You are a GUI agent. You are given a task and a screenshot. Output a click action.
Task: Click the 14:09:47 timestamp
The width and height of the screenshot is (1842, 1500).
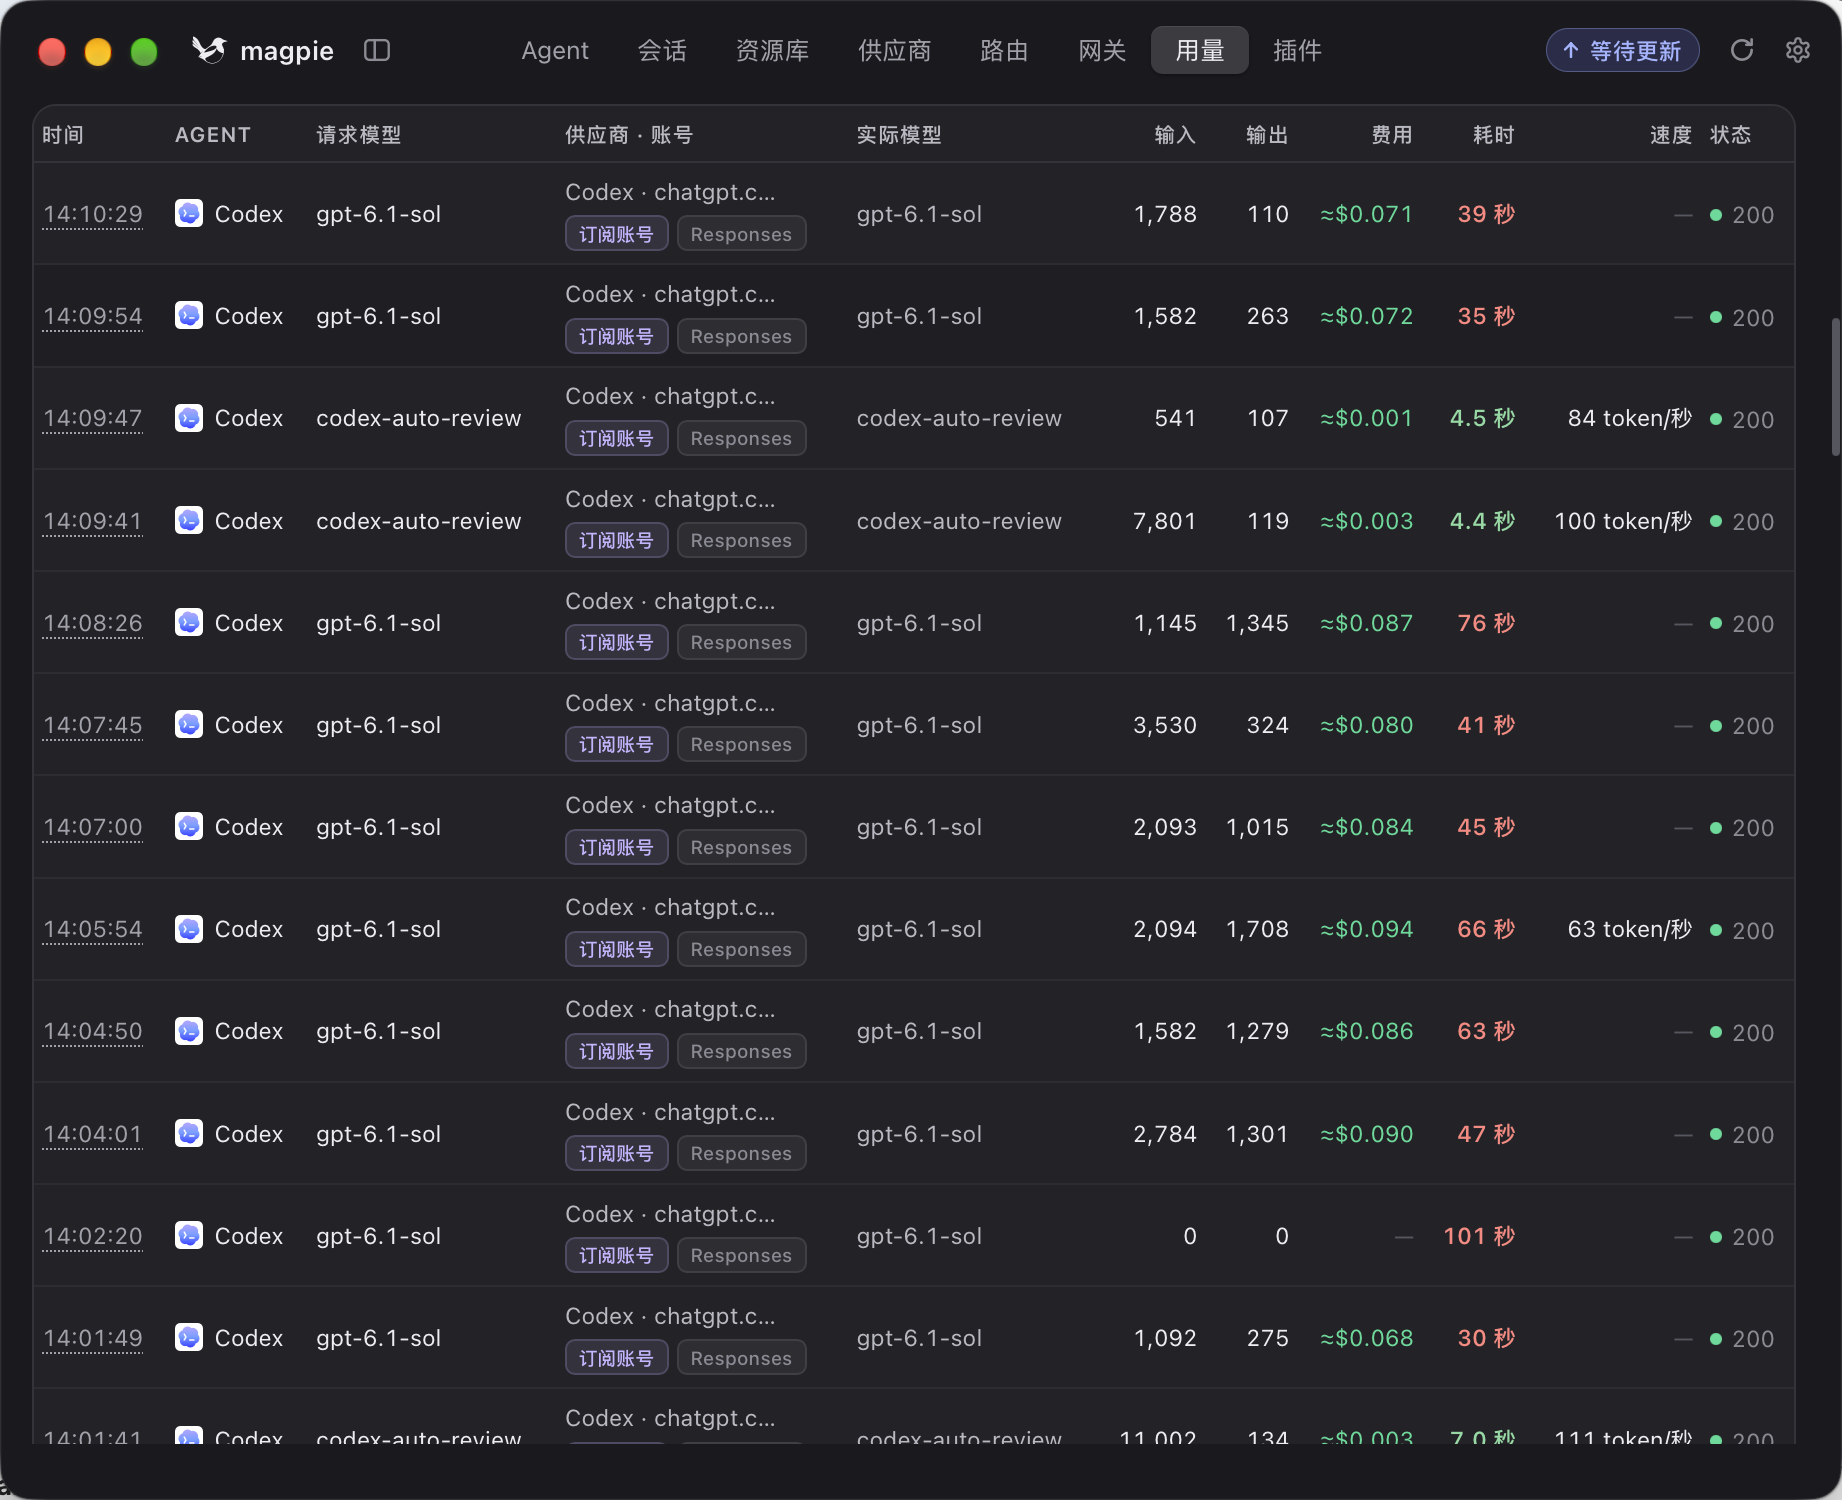pos(93,418)
